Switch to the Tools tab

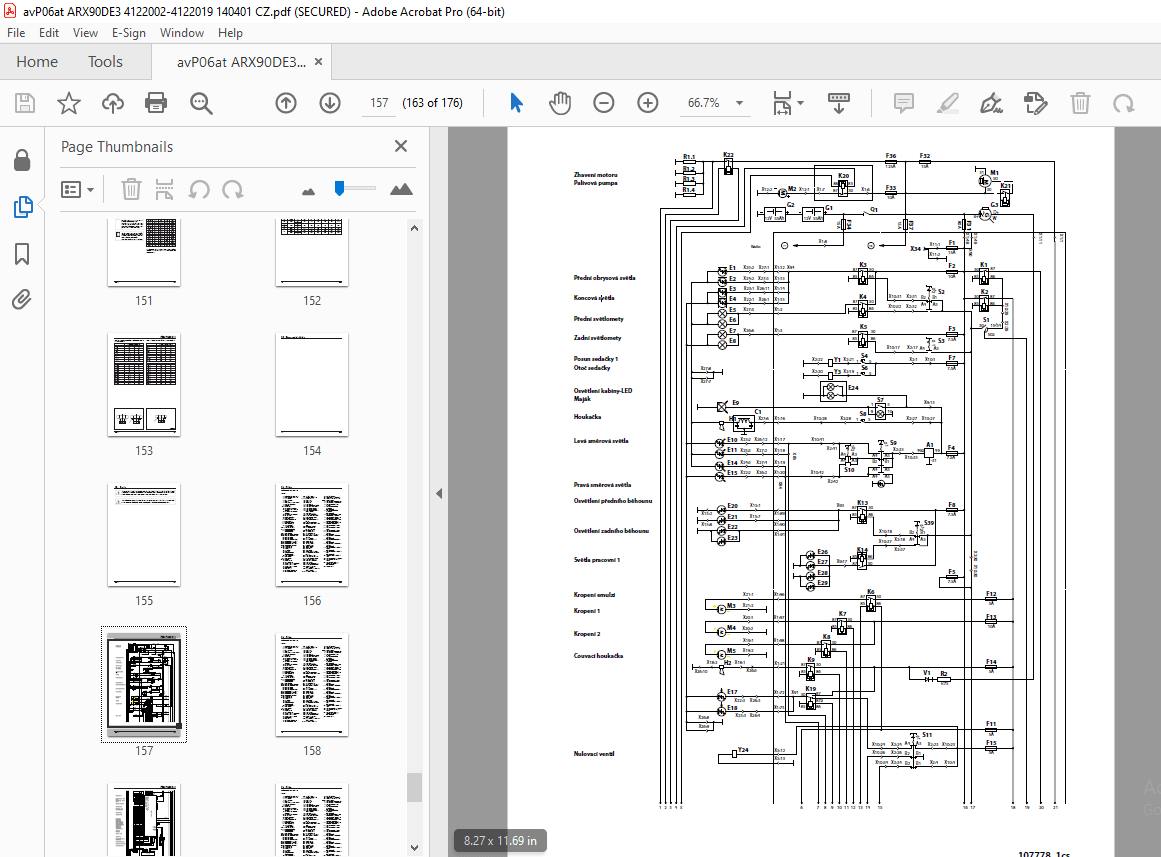point(105,61)
